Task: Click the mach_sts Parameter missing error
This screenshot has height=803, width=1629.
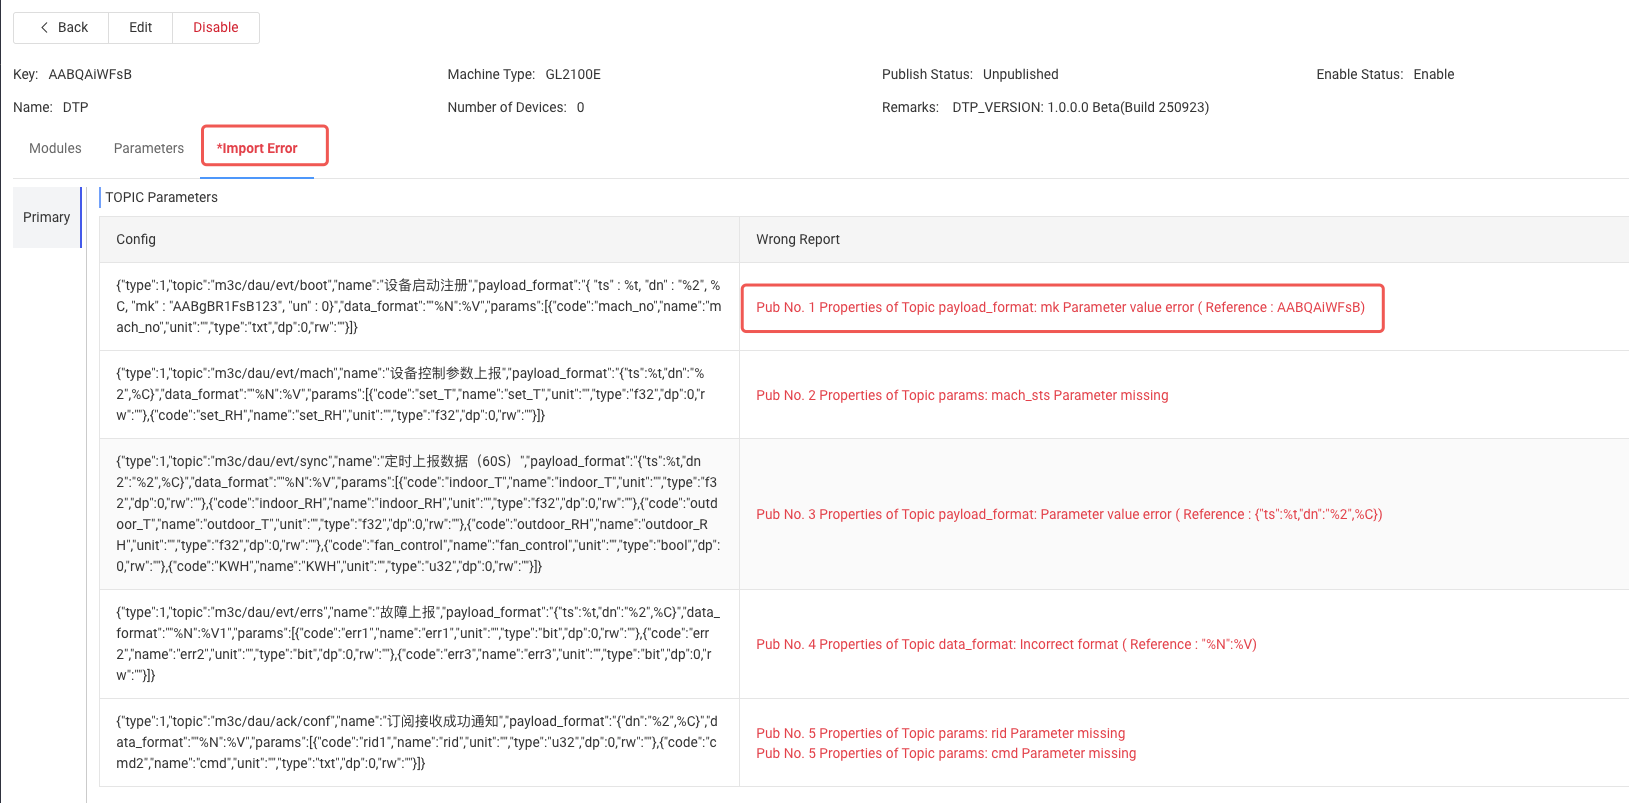Action: [x=962, y=395]
